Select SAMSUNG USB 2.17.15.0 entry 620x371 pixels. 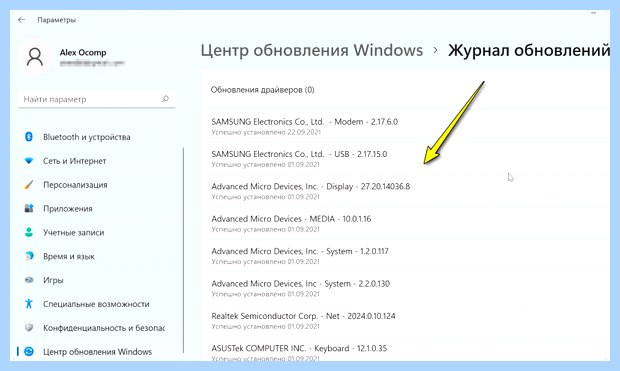coord(405,159)
